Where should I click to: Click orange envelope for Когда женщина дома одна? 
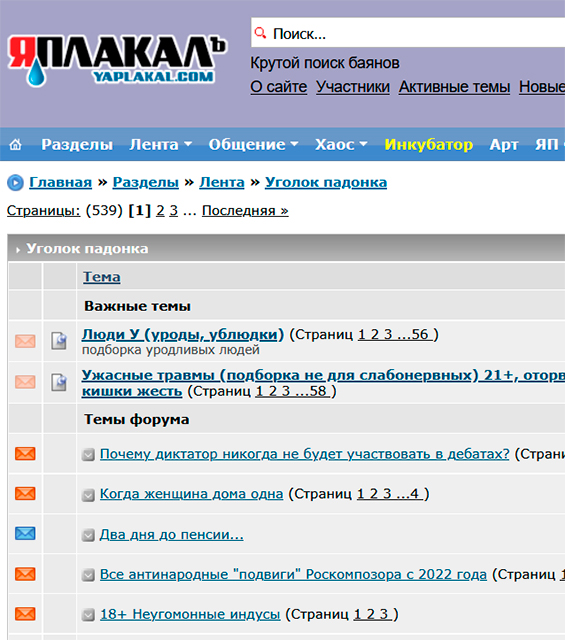pyautogui.click(x=25, y=493)
